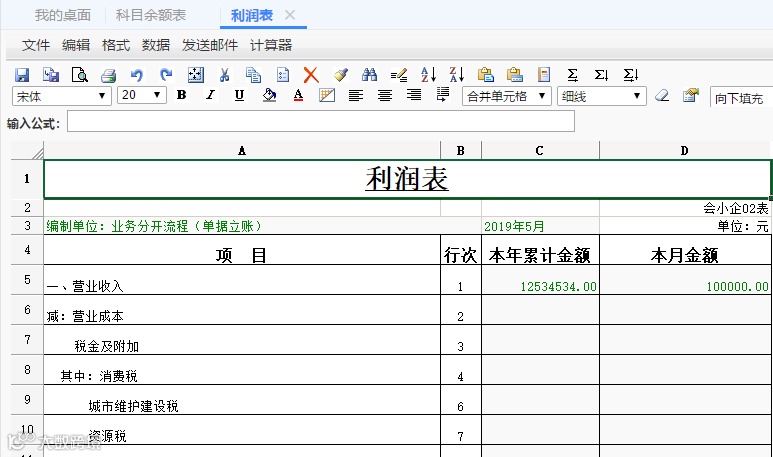The width and height of the screenshot is (773, 457).
Task: Toggle italic formatting
Action: coord(211,95)
